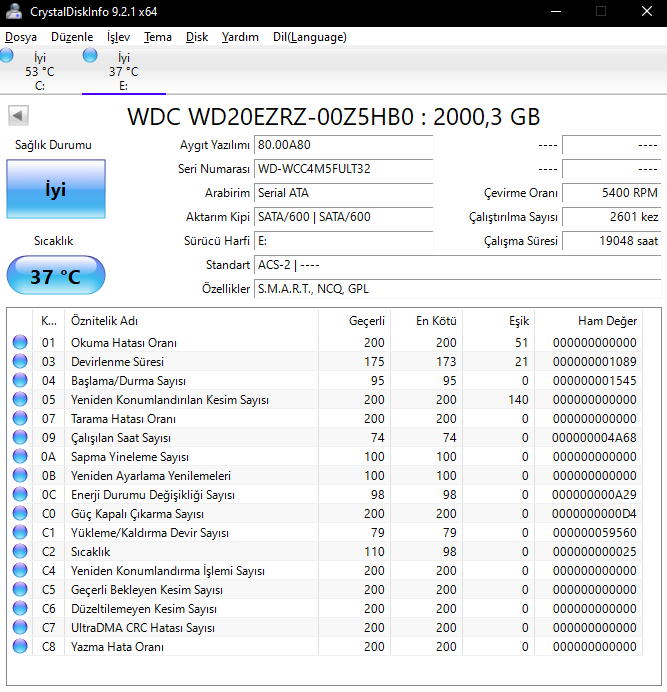
Task: Click status orb for Güç Kapalı Çıkarma Sayısı
Action: (x=20, y=513)
